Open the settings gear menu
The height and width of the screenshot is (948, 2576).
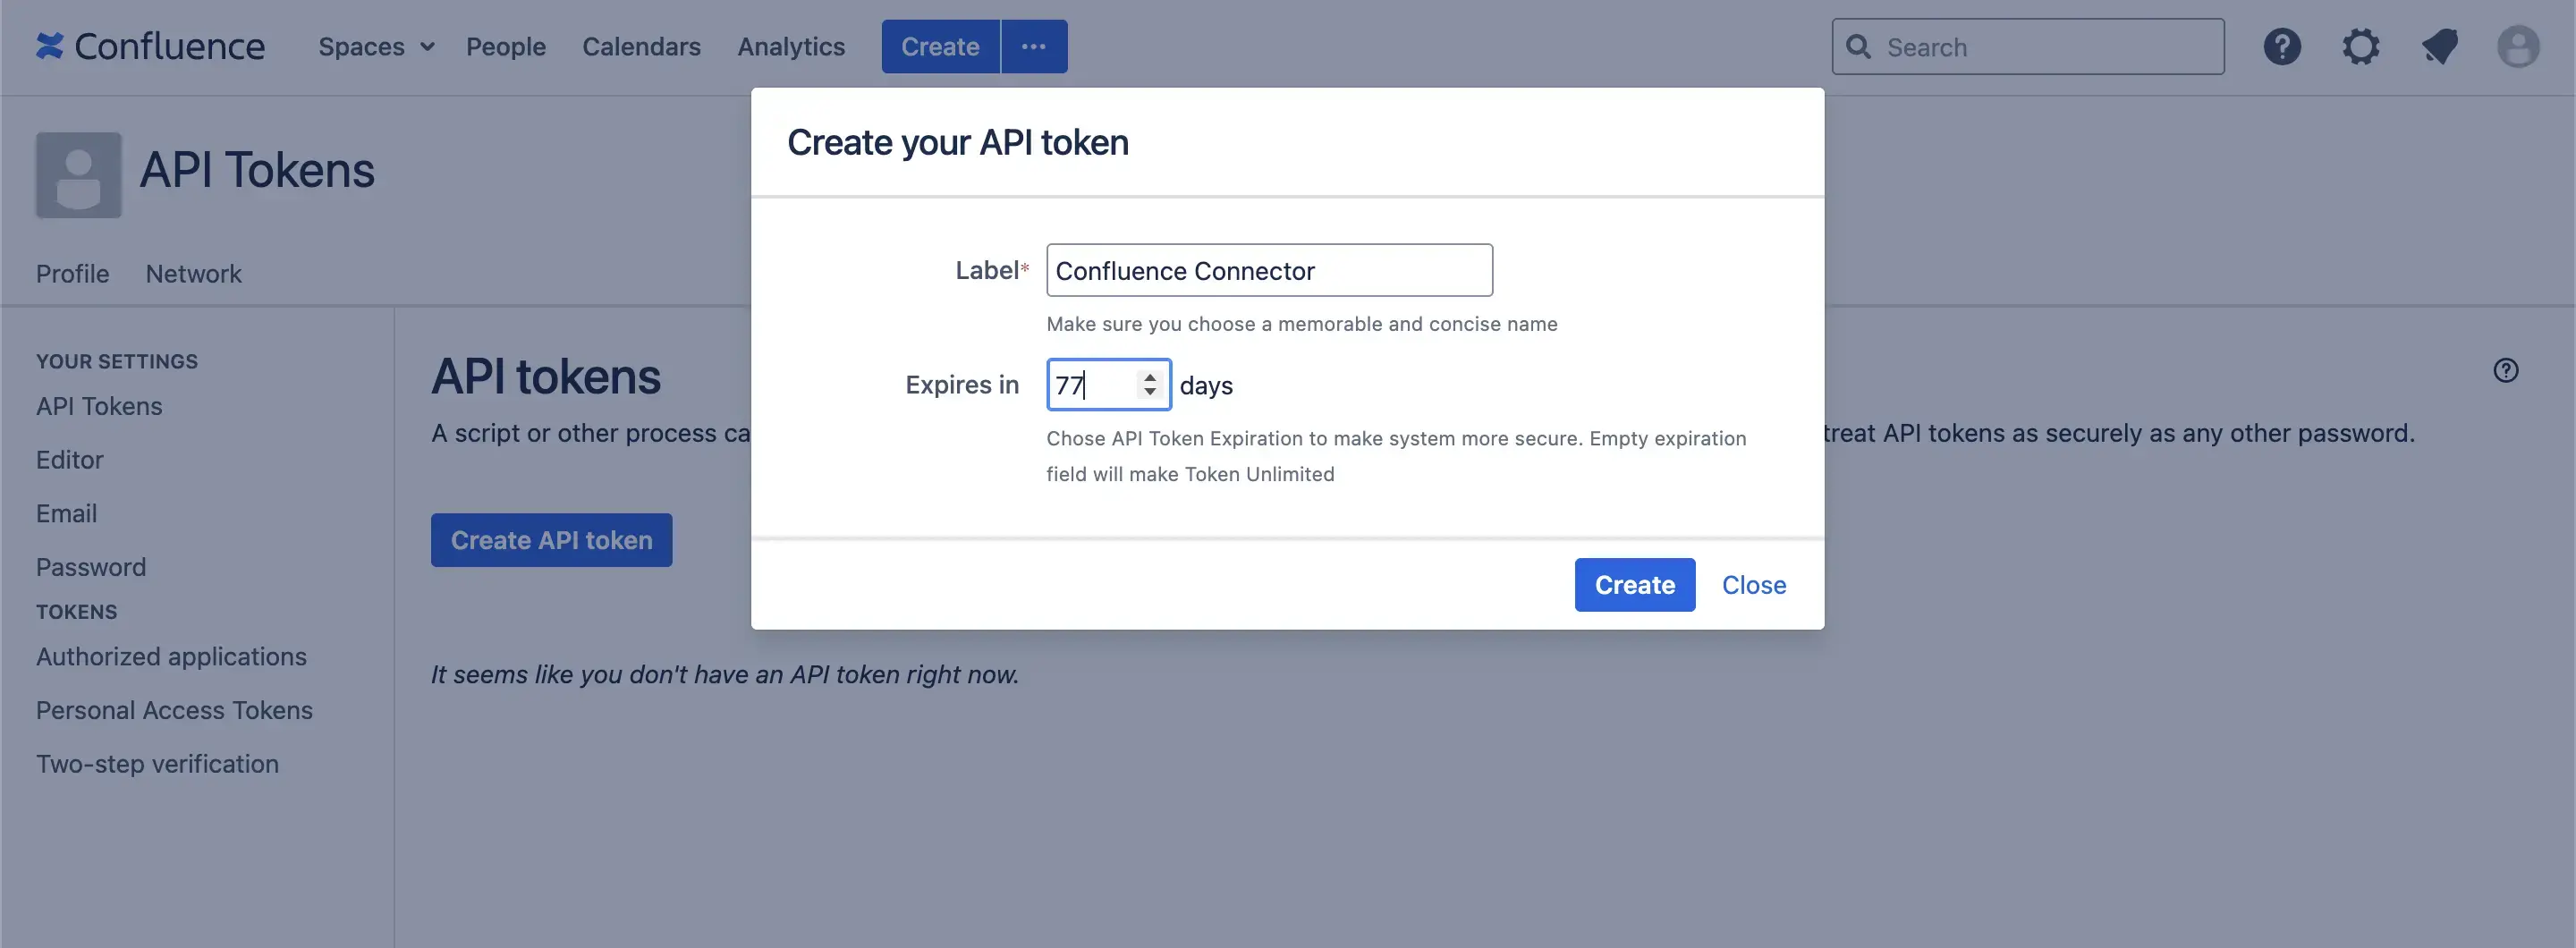(2360, 46)
